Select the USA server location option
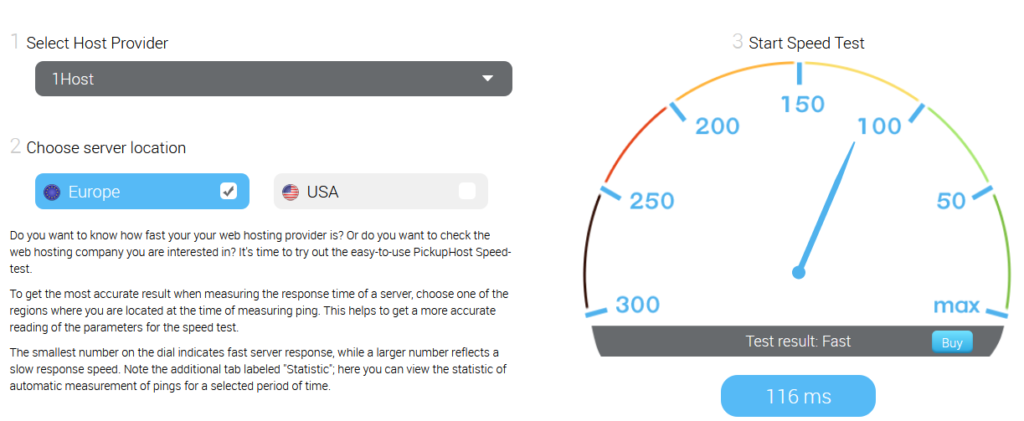 [x=370, y=192]
